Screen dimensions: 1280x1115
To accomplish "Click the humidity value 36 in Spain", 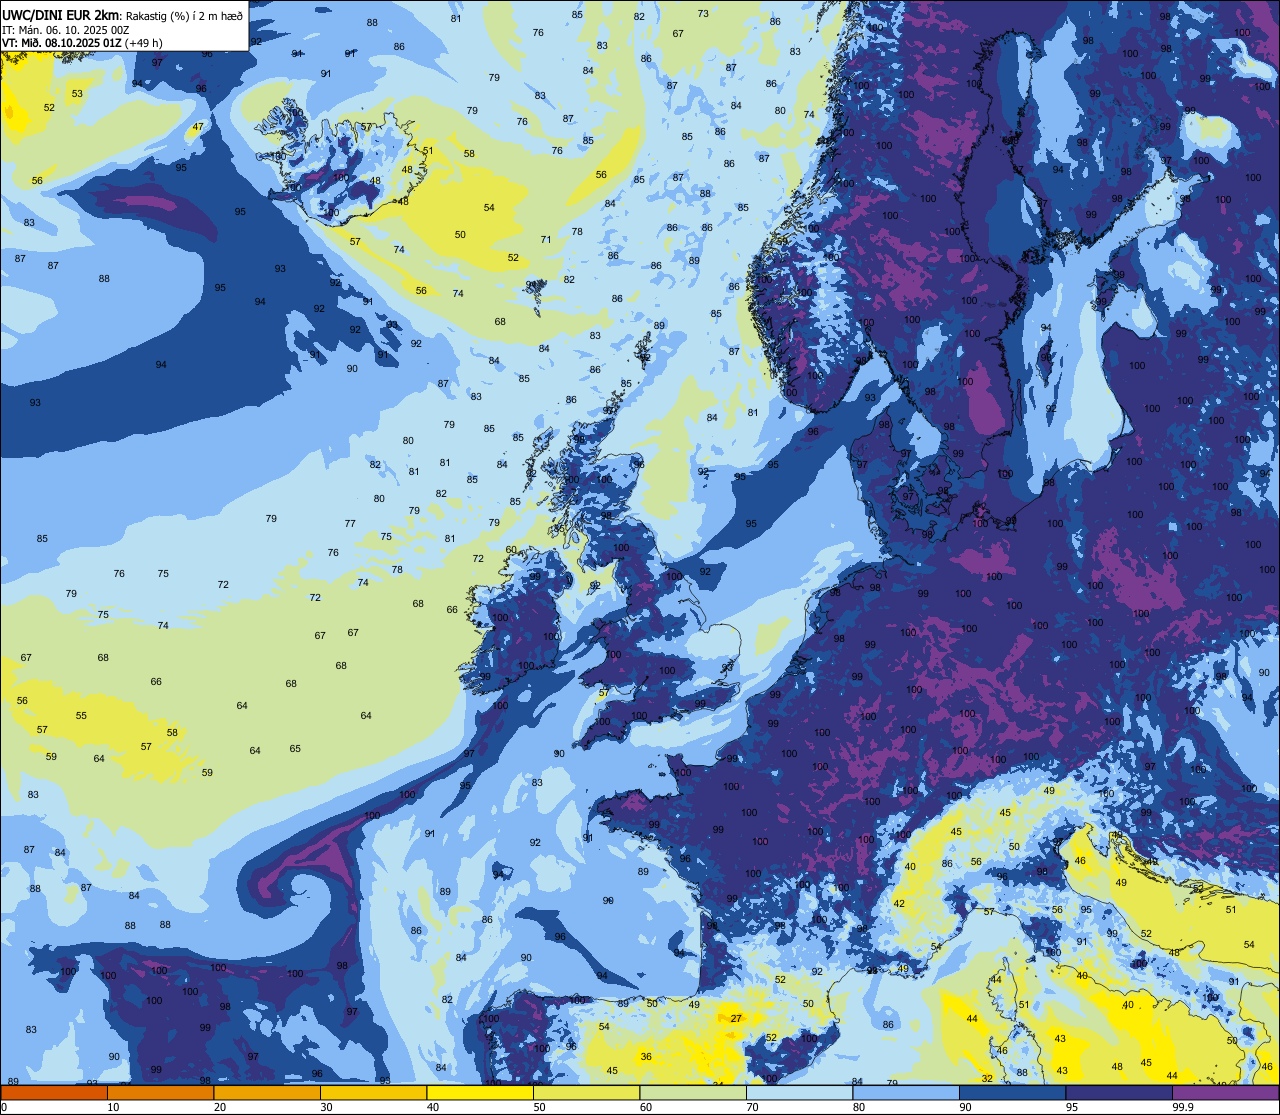I will (646, 1056).
